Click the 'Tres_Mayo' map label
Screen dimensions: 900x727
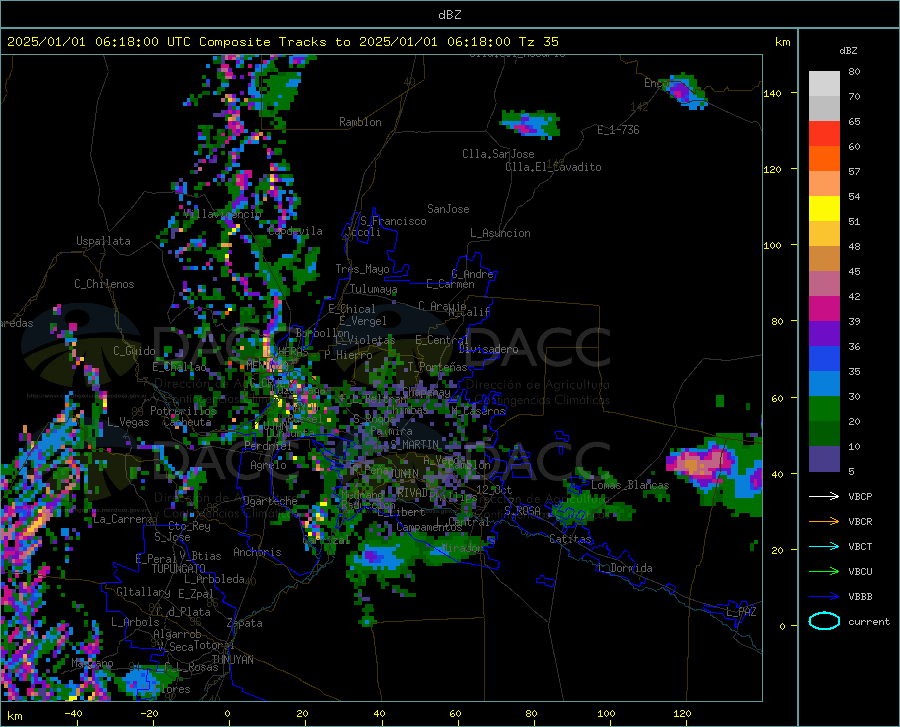click(x=362, y=269)
